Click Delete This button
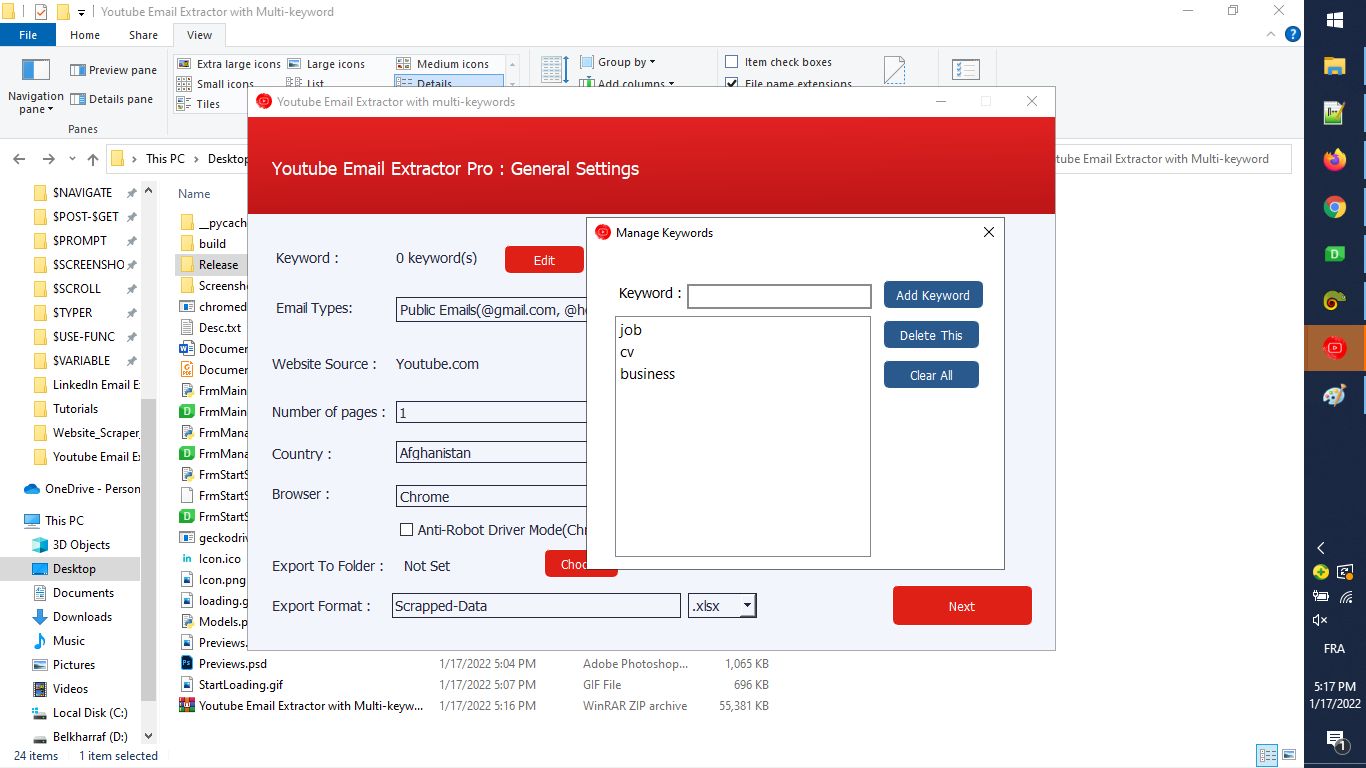This screenshot has width=1366, height=768. pos(931,335)
